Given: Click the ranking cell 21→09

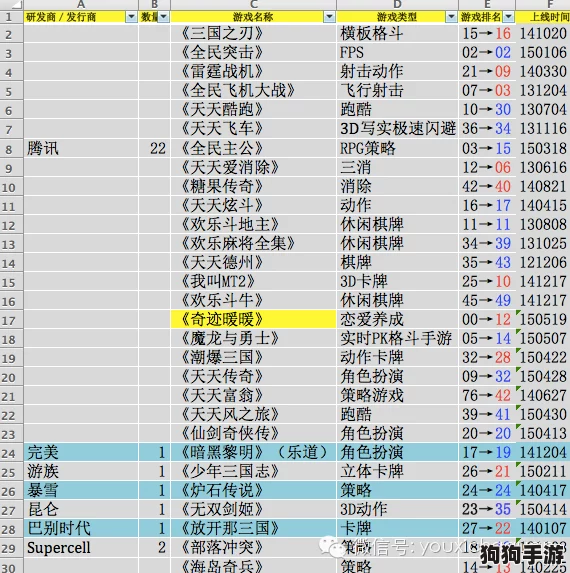Looking at the screenshot, I should [x=487, y=72].
